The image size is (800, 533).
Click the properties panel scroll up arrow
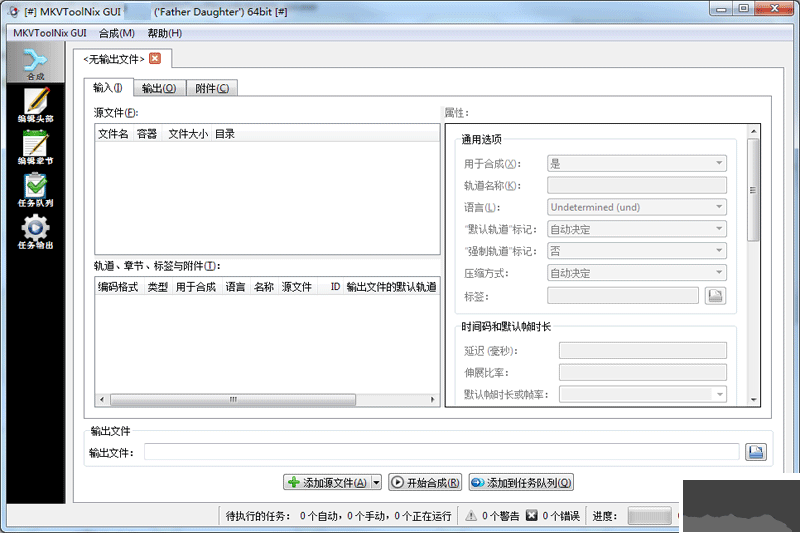(x=754, y=132)
